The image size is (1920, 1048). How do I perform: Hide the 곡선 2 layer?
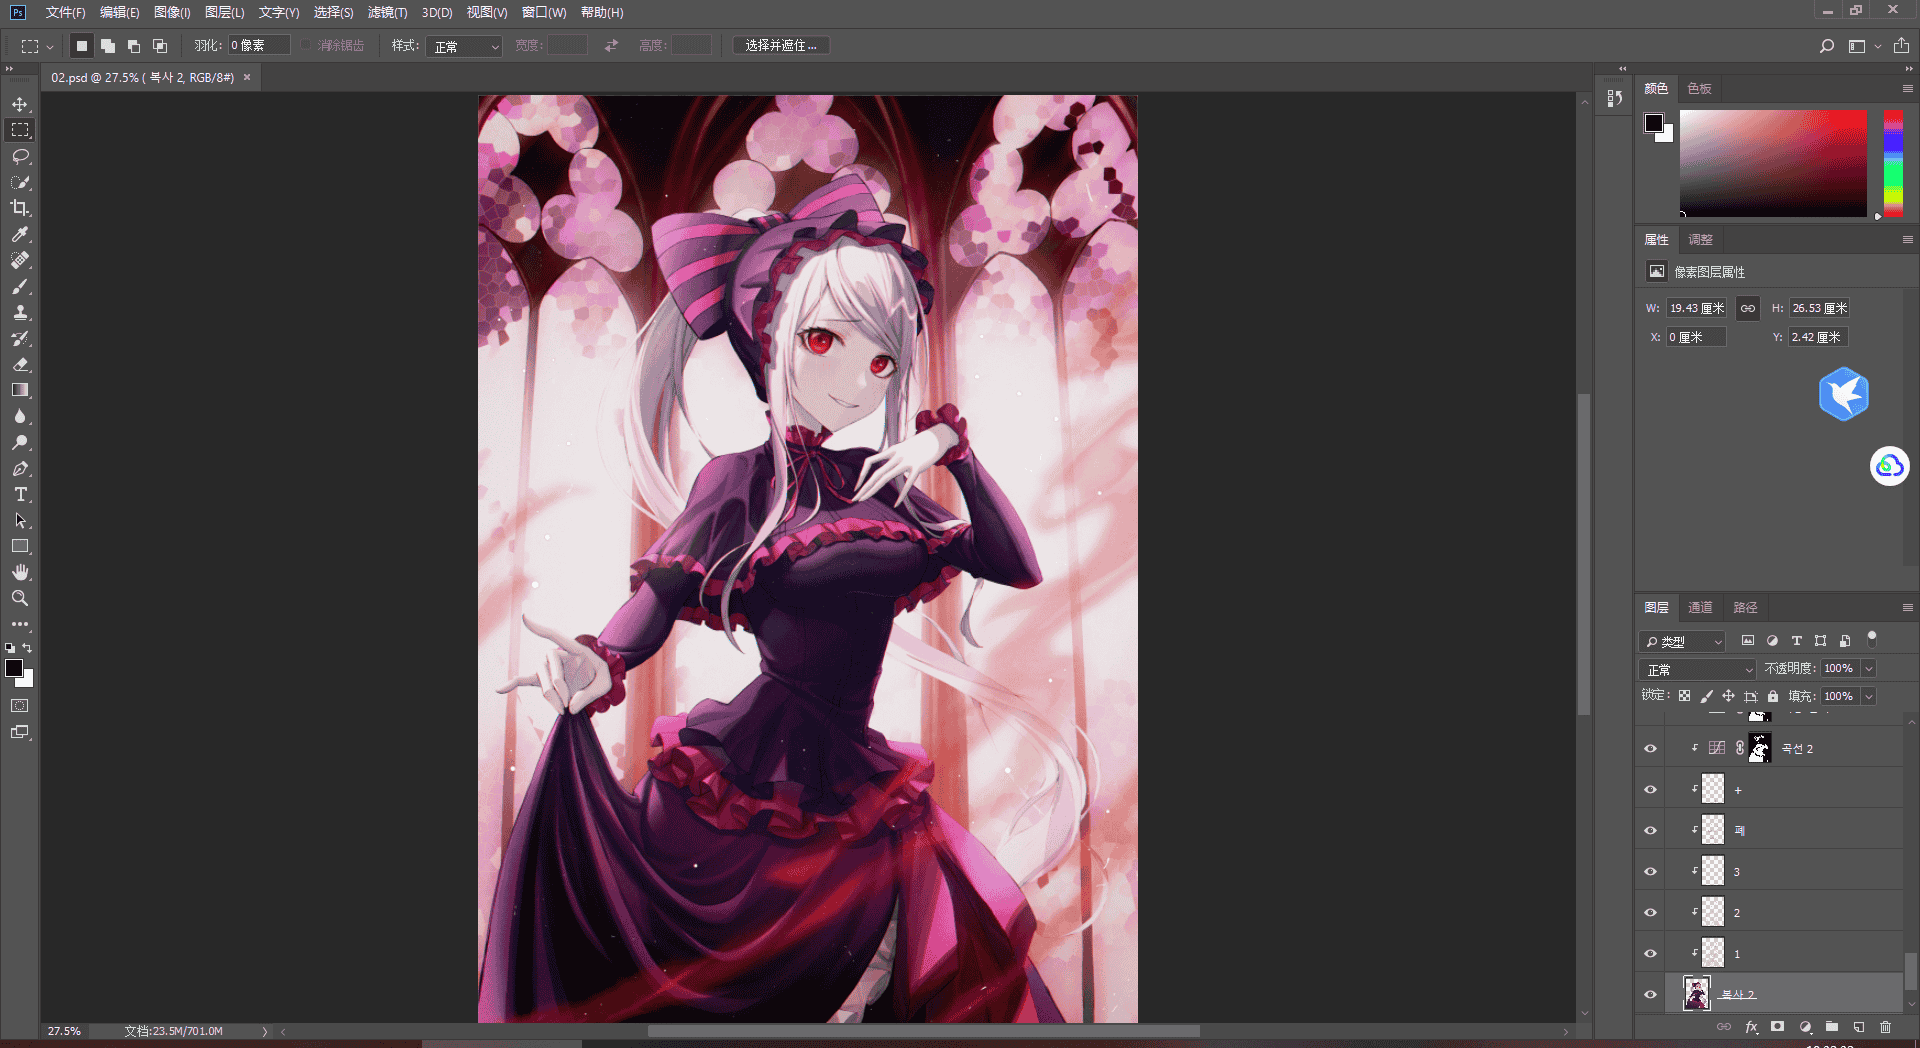(1651, 749)
